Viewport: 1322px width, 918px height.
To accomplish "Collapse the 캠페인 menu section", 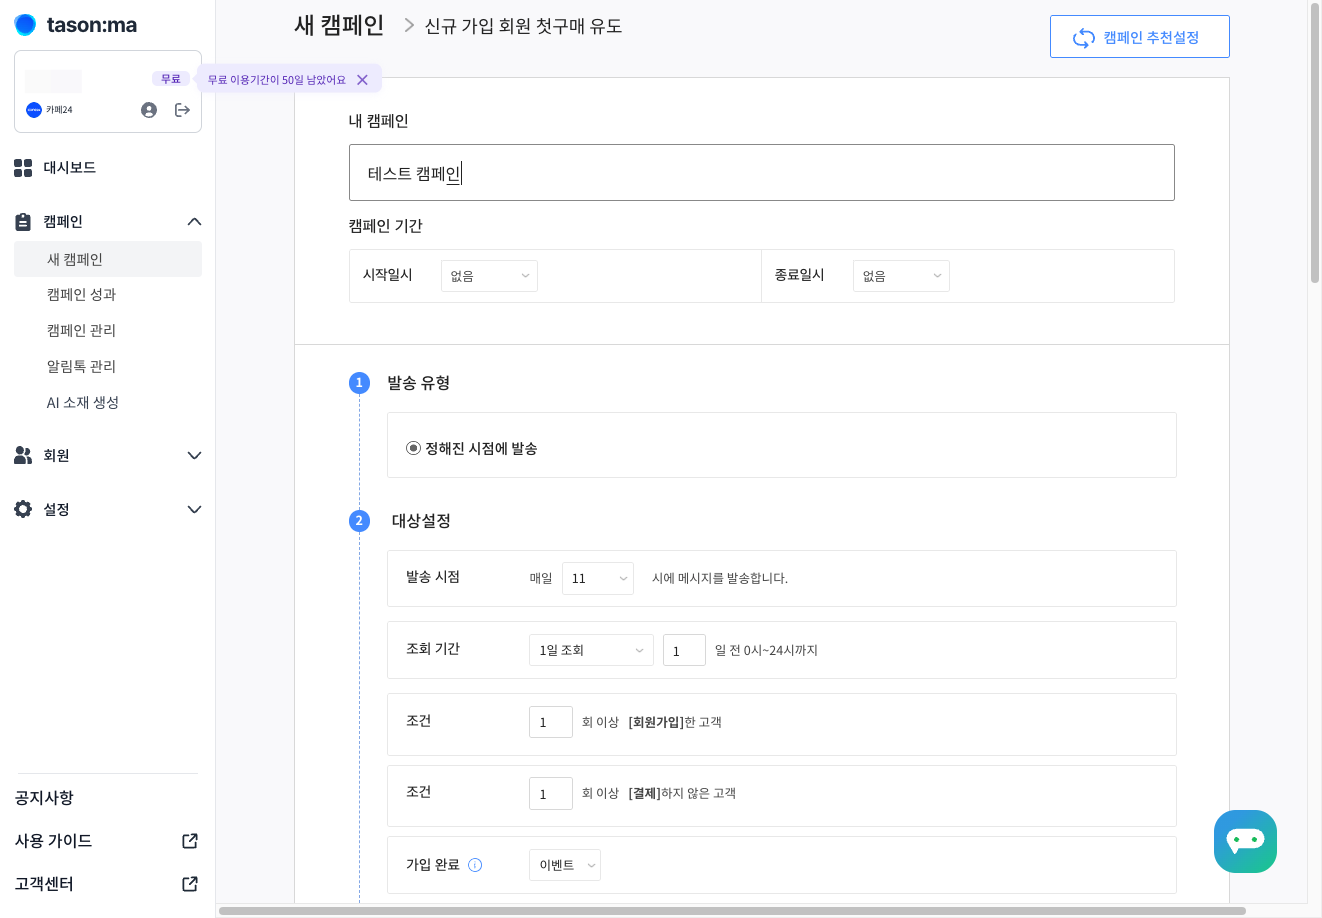I will point(194,222).
